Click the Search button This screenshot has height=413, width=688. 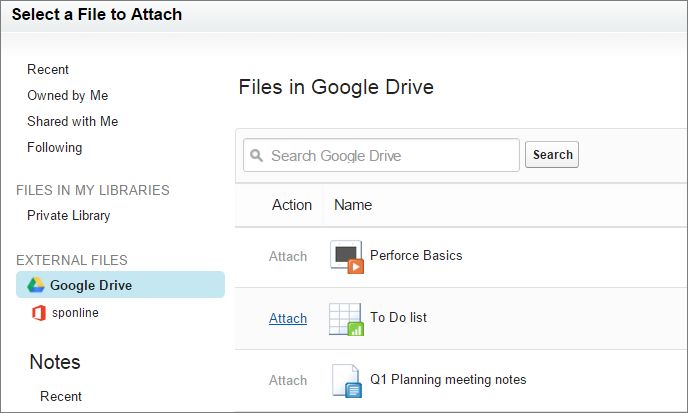552,154
